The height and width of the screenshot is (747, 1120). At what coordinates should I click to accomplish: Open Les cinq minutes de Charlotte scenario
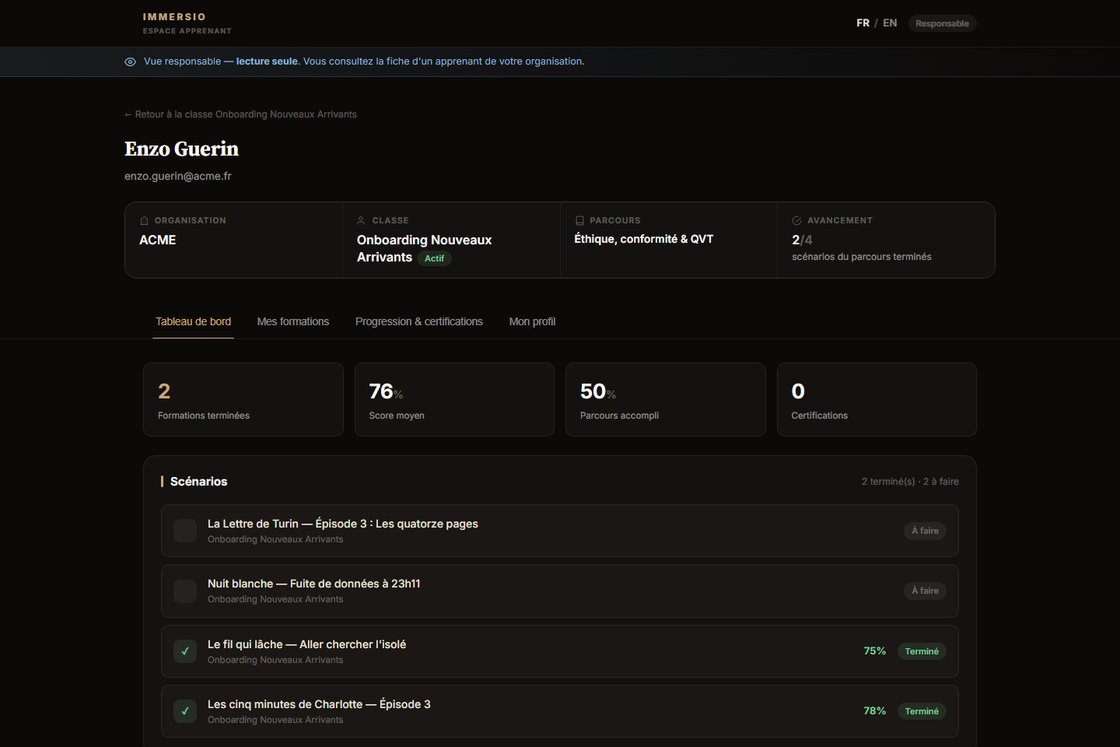[x=560, y=711]
